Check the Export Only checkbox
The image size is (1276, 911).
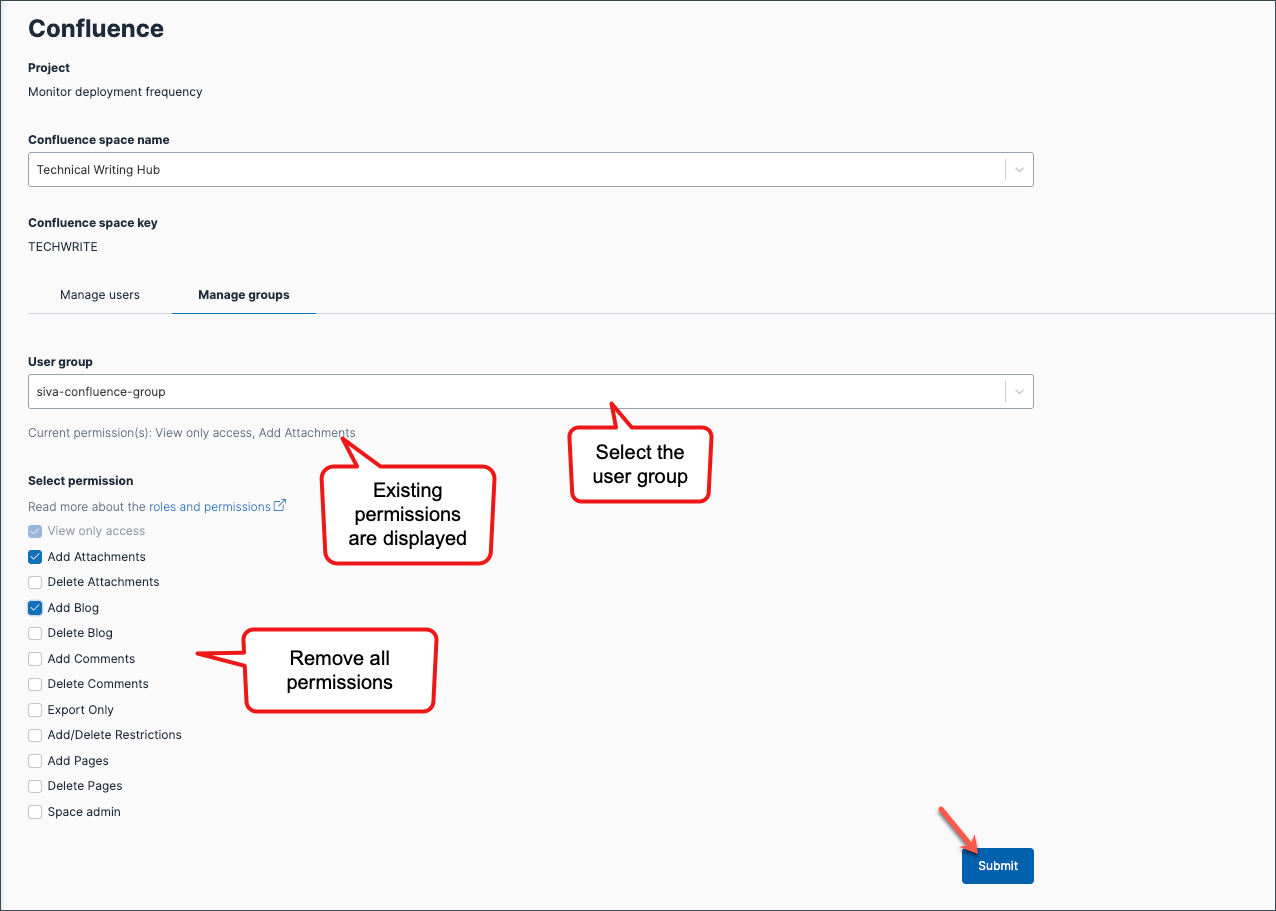pyautogui.click(x=35, y=710)
